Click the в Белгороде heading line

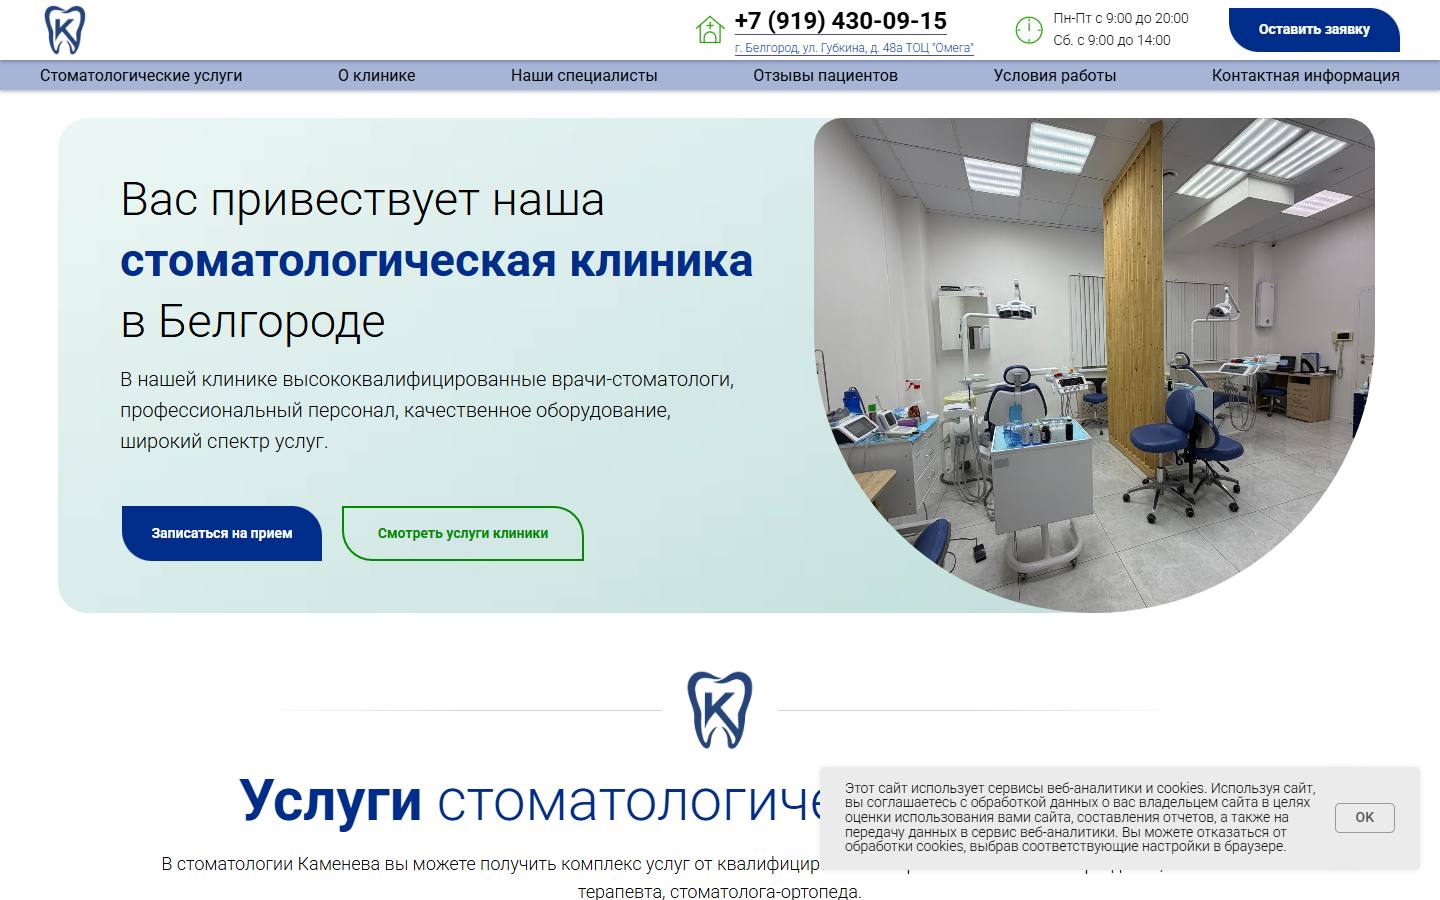point(253,321)
